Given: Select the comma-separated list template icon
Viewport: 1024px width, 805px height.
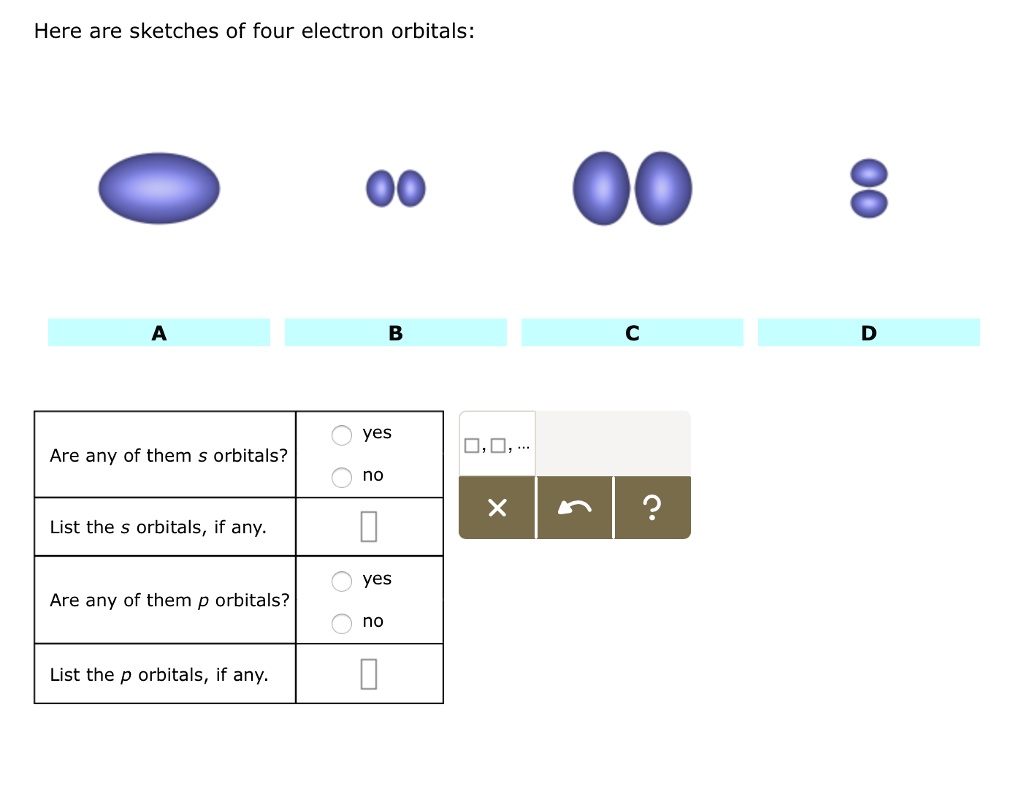Looking at the screenshot, I should coord(495,444).
